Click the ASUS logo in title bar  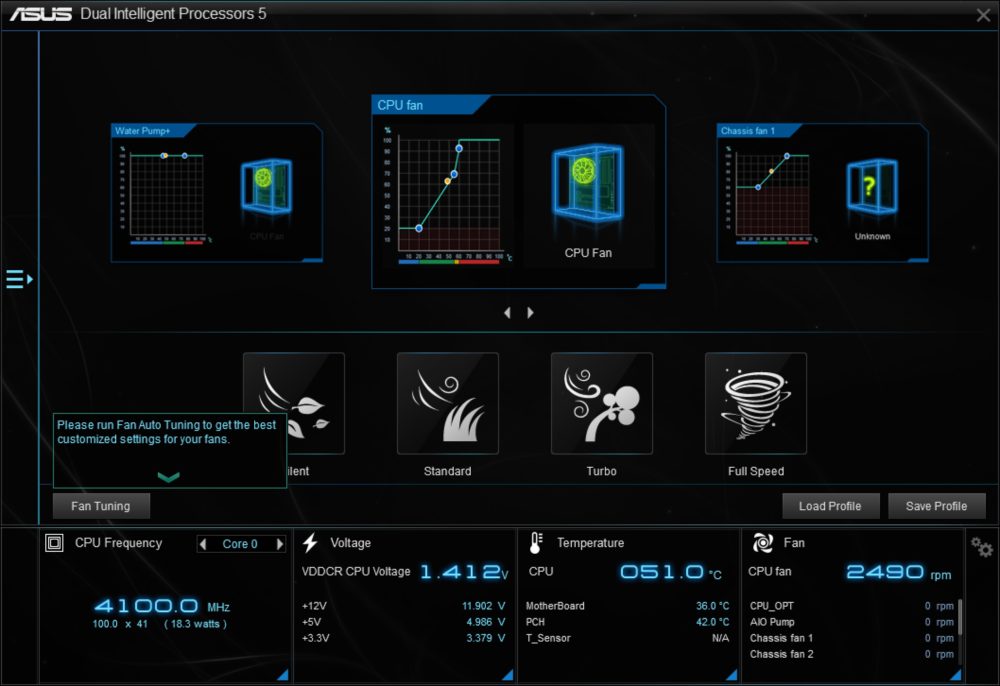(41, 14)
